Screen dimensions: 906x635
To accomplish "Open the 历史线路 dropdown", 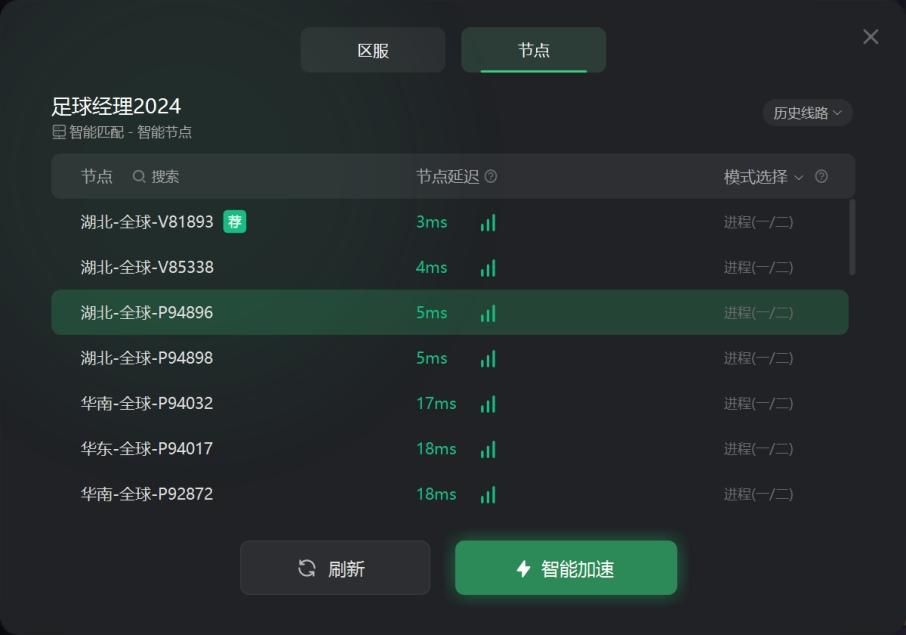I will pos(807,113).
